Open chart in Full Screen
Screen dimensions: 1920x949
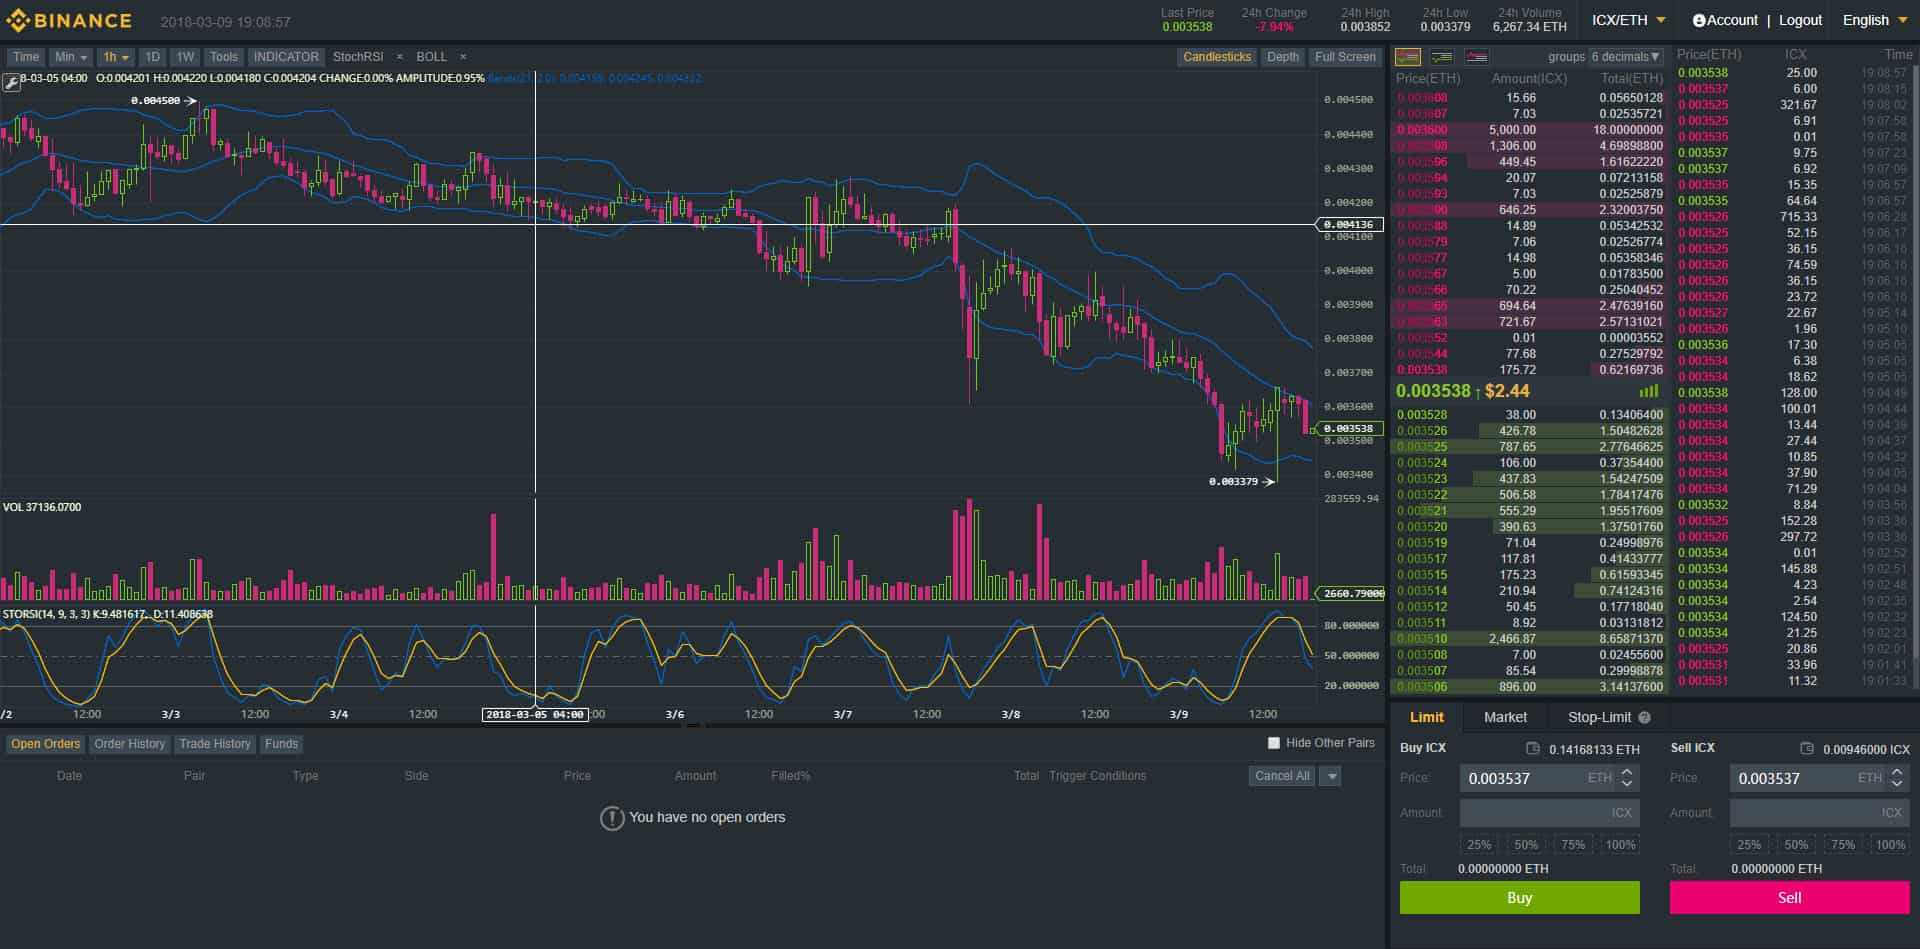point(1345,57)
